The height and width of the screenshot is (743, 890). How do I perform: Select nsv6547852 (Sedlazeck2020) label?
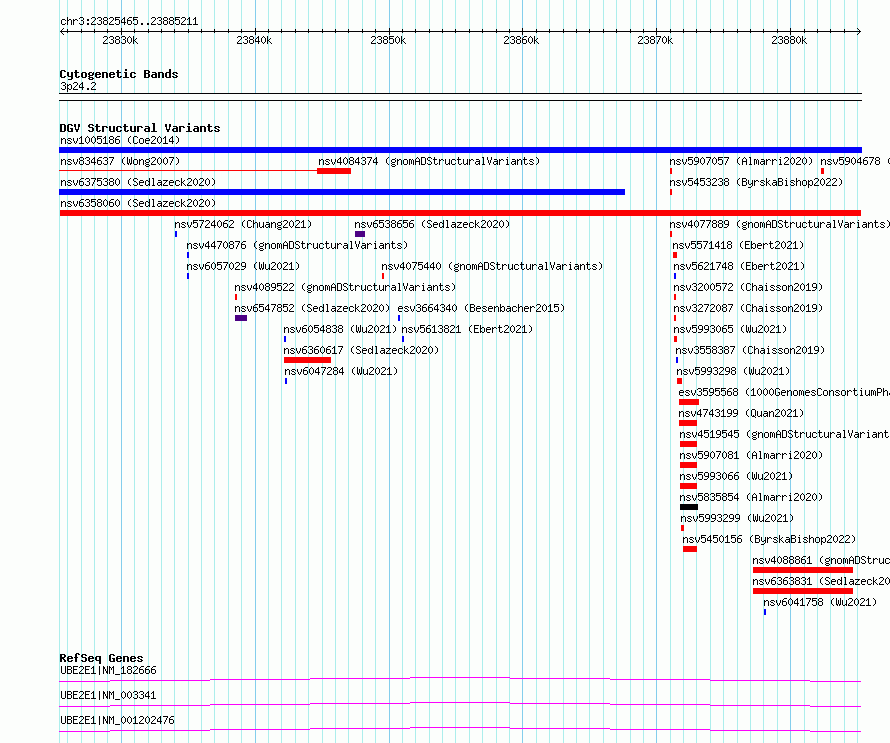coord(312,308)
